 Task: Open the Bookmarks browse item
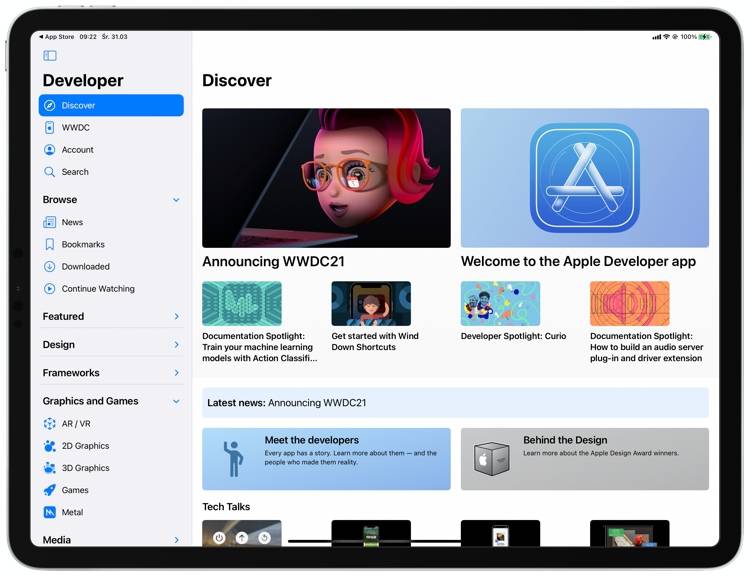click(111, 244)
